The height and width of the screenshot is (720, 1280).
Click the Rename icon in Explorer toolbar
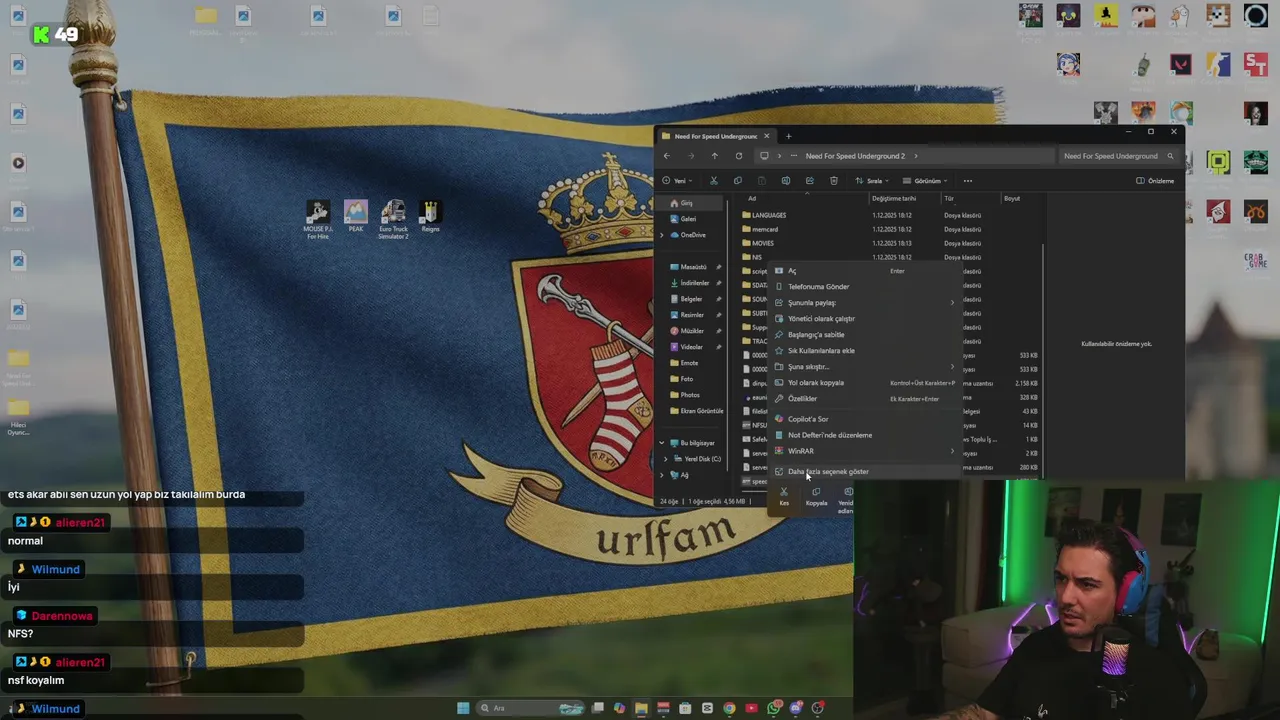[x=786, y=181]
